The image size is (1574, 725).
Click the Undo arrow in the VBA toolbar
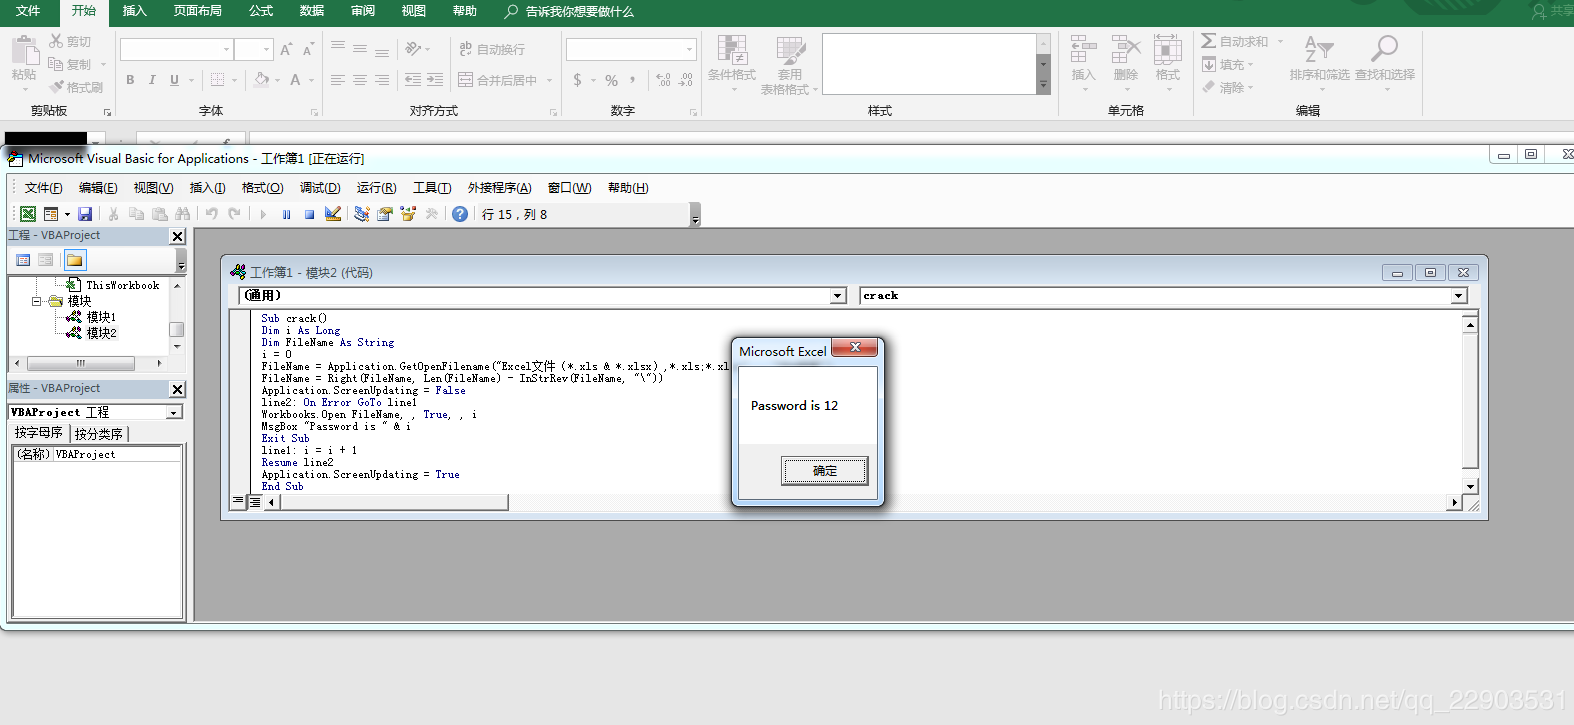[x=211, y=214]
